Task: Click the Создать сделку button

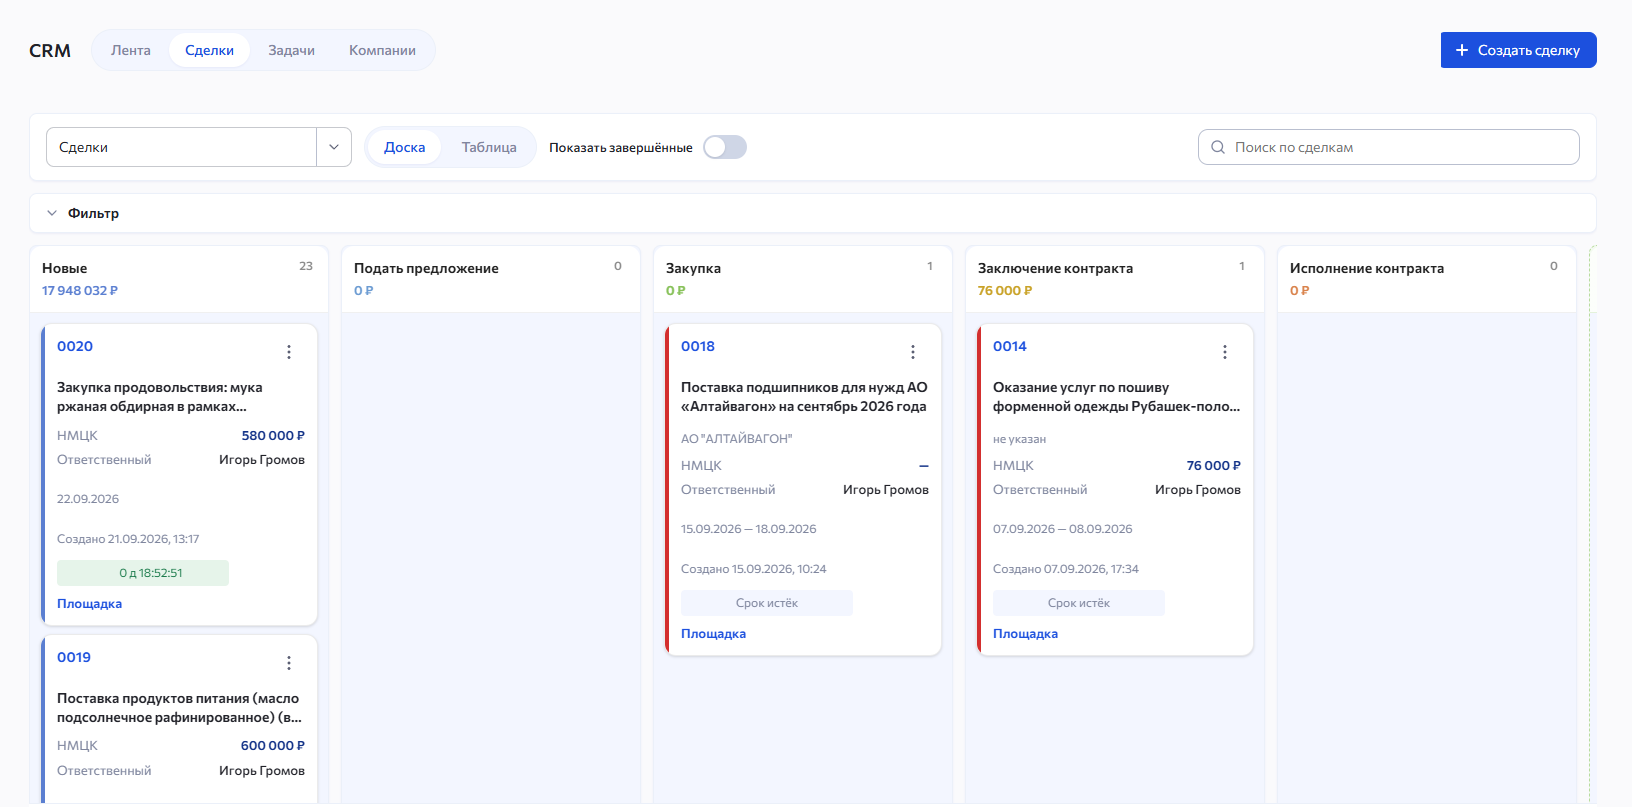Action: [x=1519, y=50]
